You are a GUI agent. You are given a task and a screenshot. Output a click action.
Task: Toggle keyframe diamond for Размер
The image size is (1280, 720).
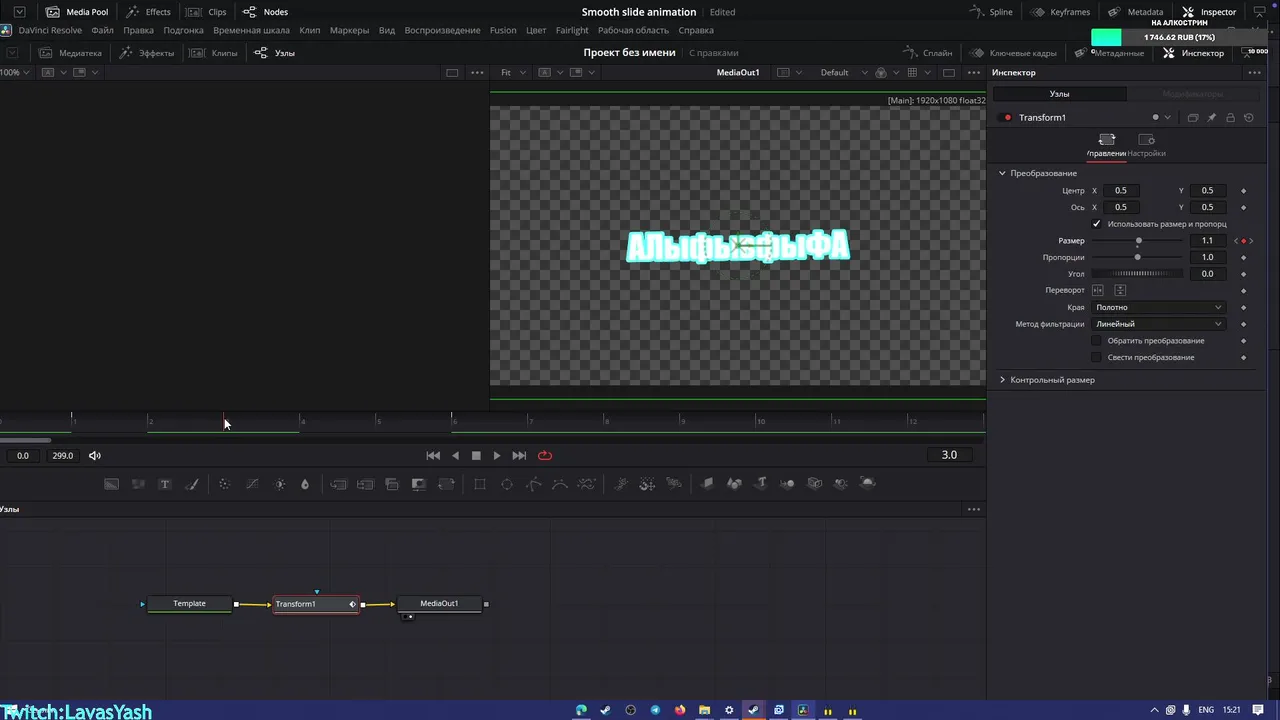pyautogui.click(x=1243, y=241)
